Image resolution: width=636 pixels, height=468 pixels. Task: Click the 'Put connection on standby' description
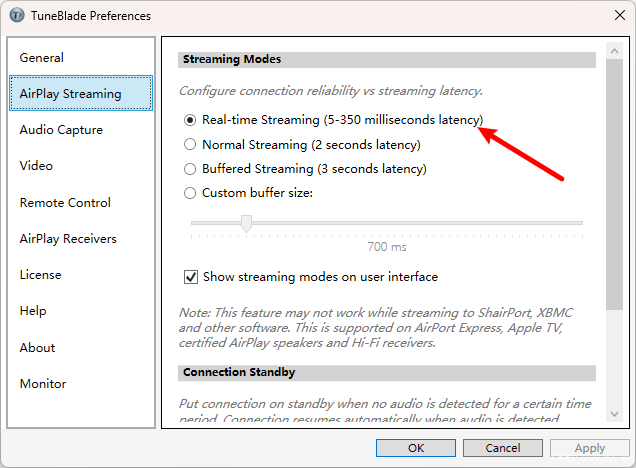coord(385,411)
